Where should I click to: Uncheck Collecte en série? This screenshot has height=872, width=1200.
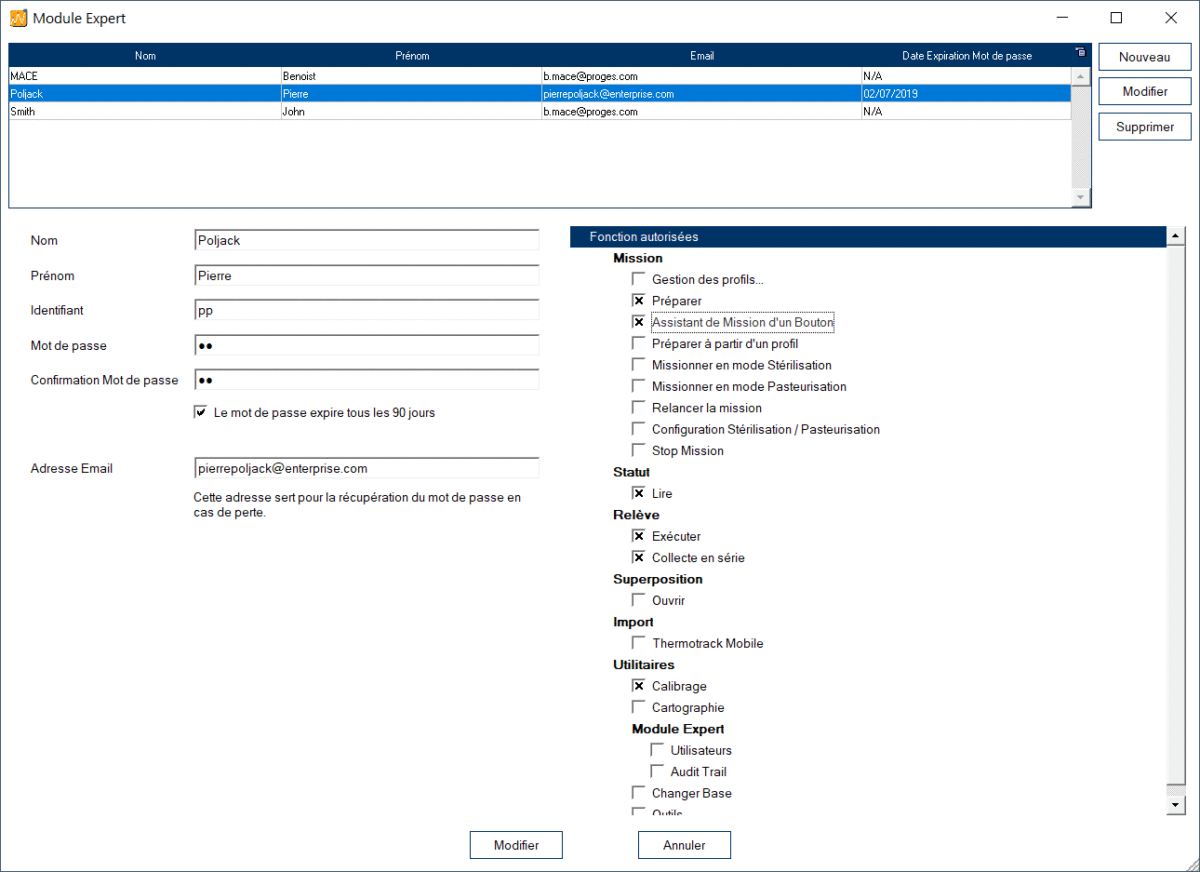pyautogui.click(x=638, y=557)
